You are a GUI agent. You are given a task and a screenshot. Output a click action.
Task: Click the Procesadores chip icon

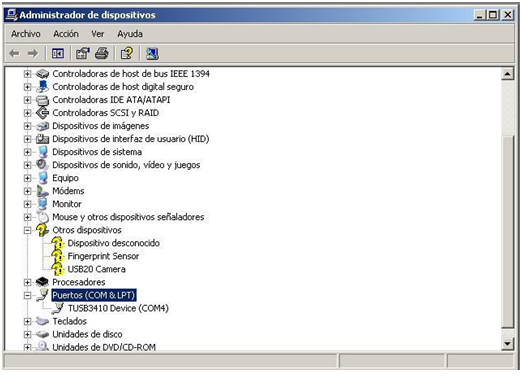(42, 282)
